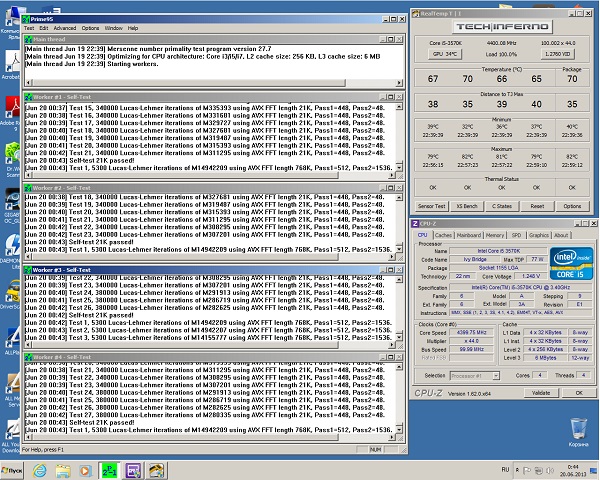Click Main thread horizontal scrollbar left arrow
600x480 pixels.
(x=29, y=83)
